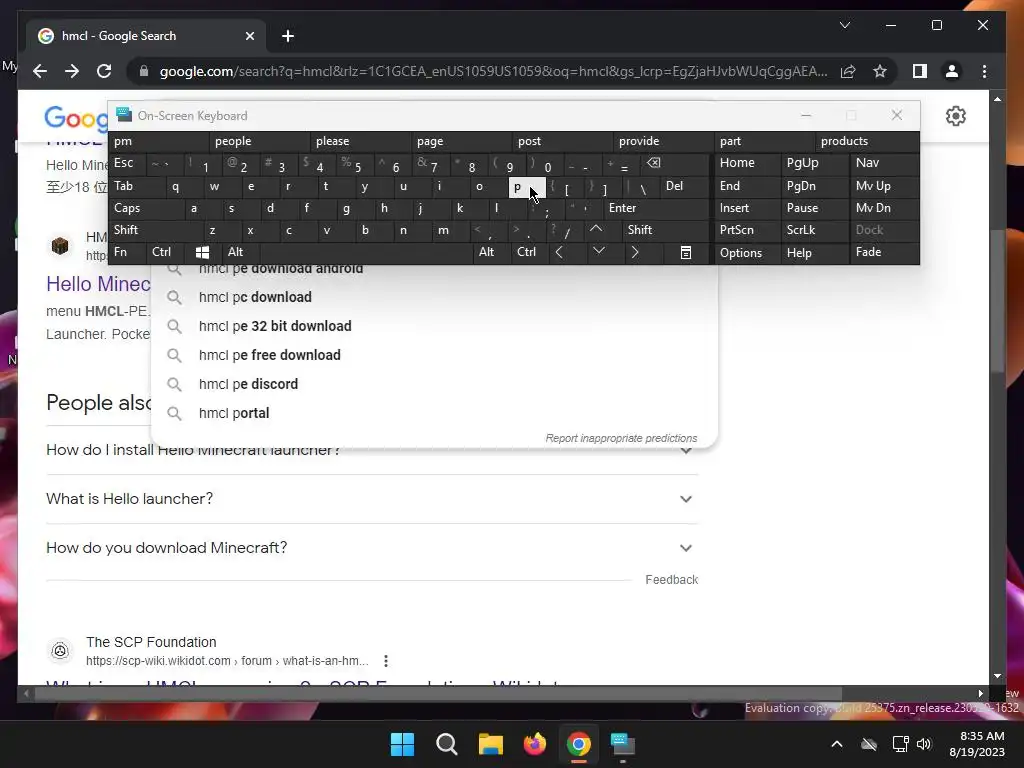Screen dimensions: 1024x768
Task: Reload the Google search page
Action: (104, 71)
